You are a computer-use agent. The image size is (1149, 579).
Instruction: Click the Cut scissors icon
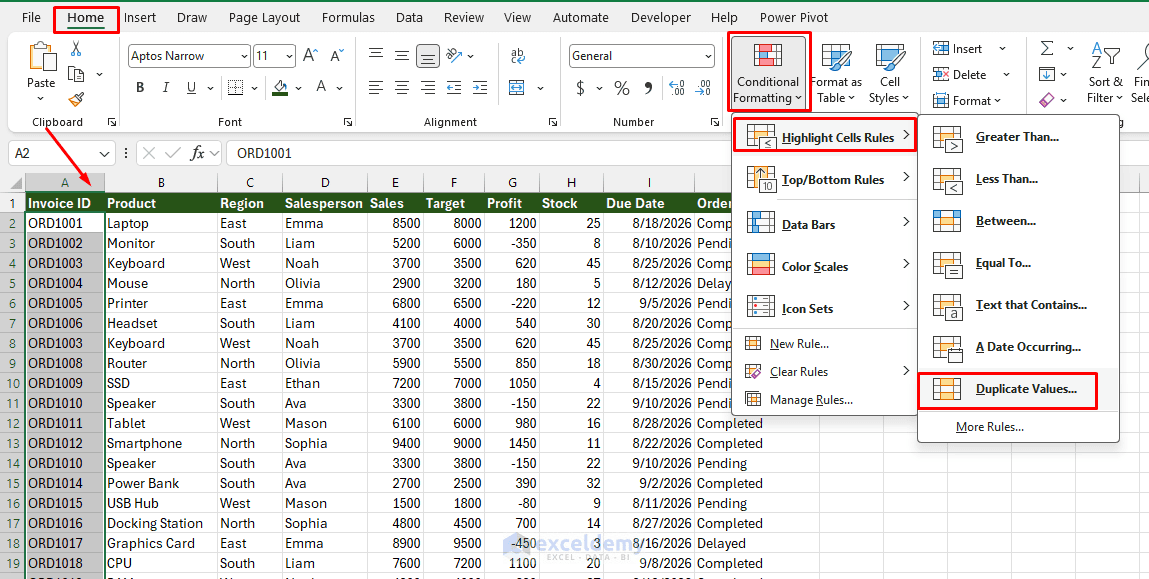(75, 49)
